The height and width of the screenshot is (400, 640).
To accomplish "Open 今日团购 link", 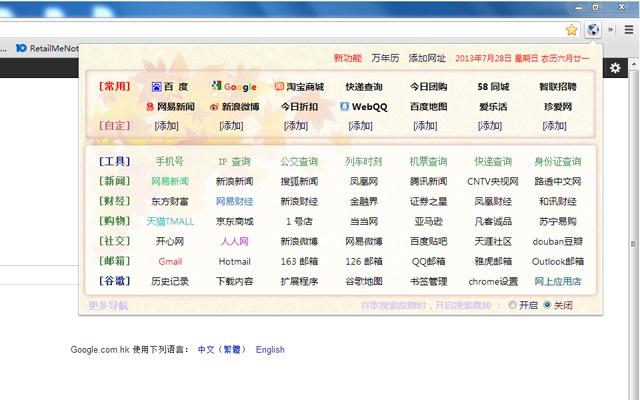I will 428,87.
